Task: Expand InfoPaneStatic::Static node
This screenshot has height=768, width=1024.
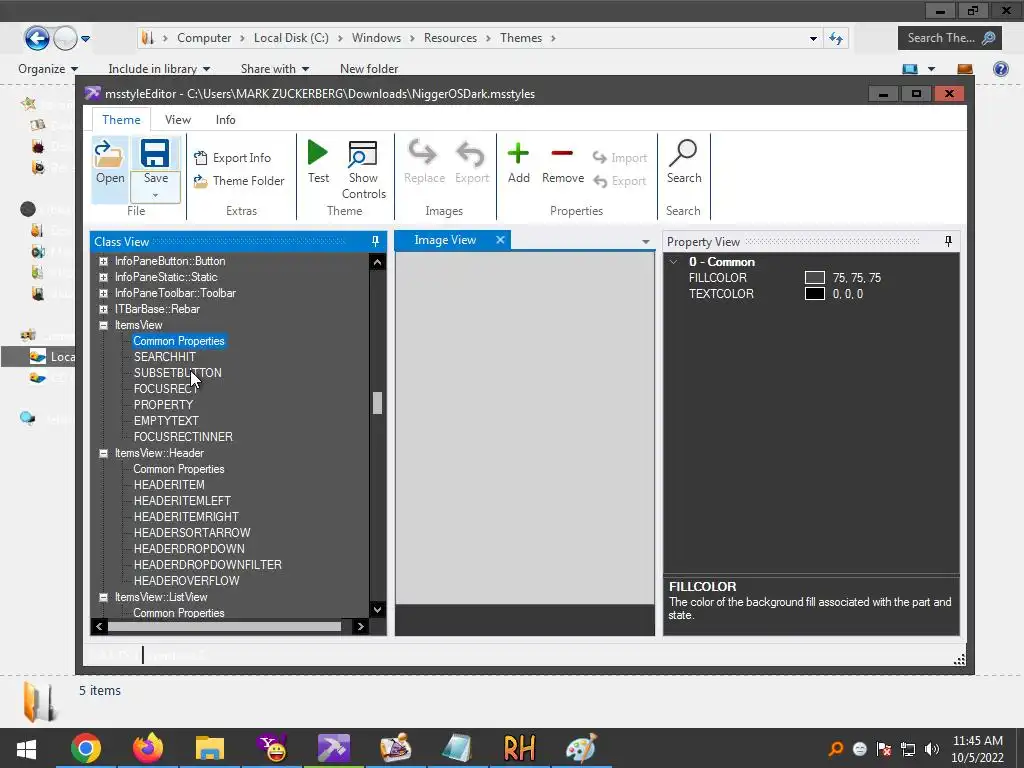Action: coord(103,277)
